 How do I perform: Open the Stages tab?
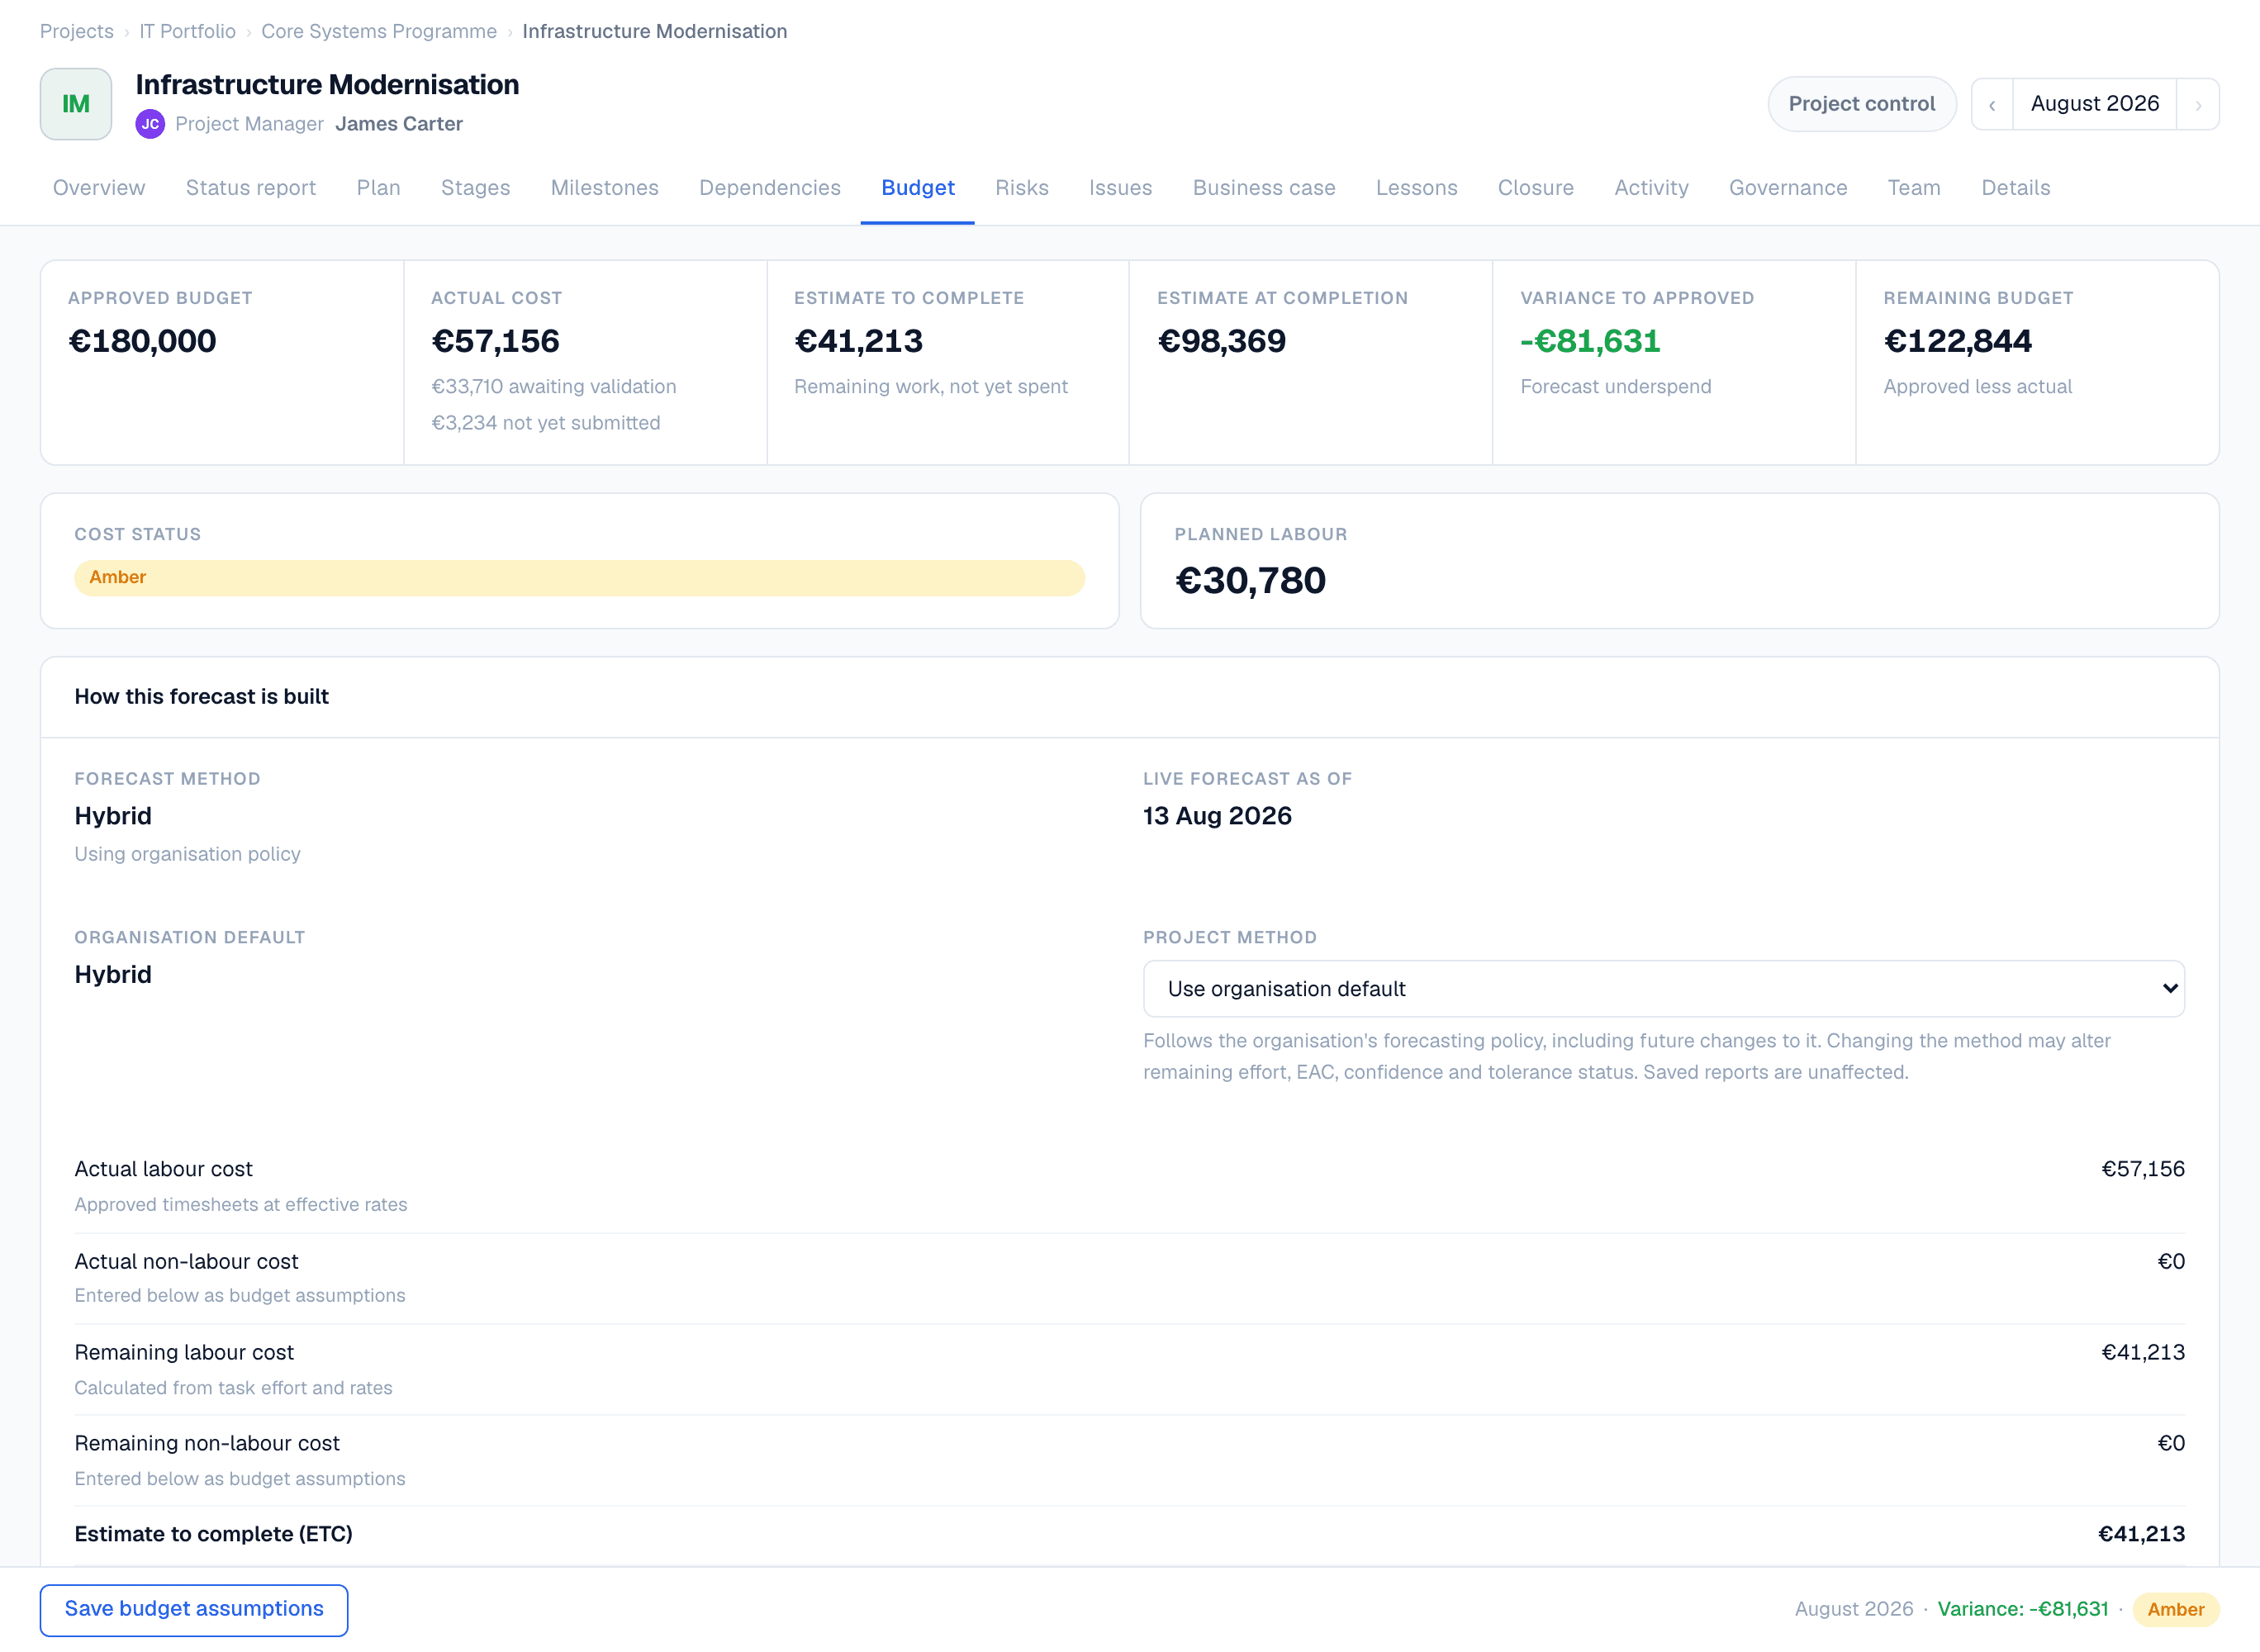476,188
